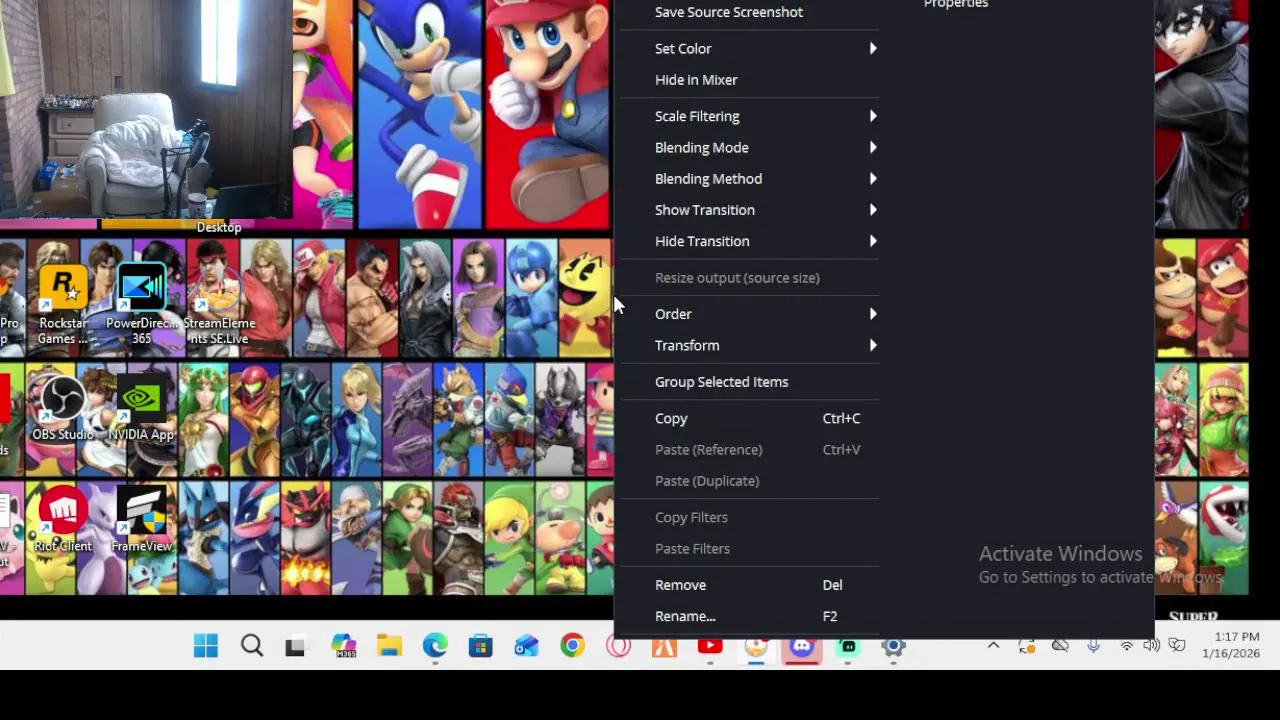Open Microsoft Store from the taskbar
Screen dimensions: 1280x720
coord(481,646)
